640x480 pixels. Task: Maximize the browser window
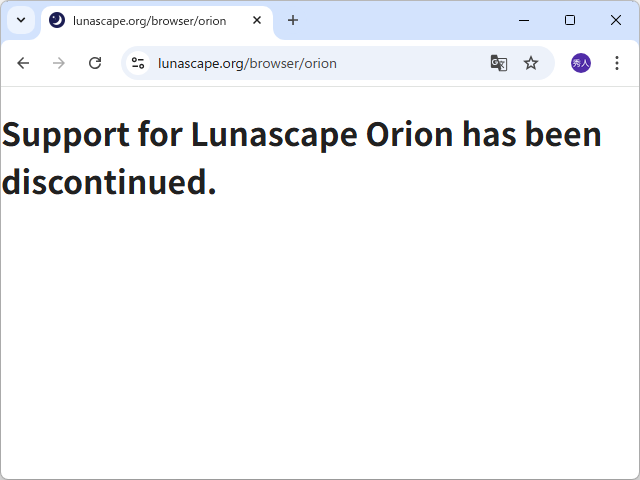coord(570,20)
